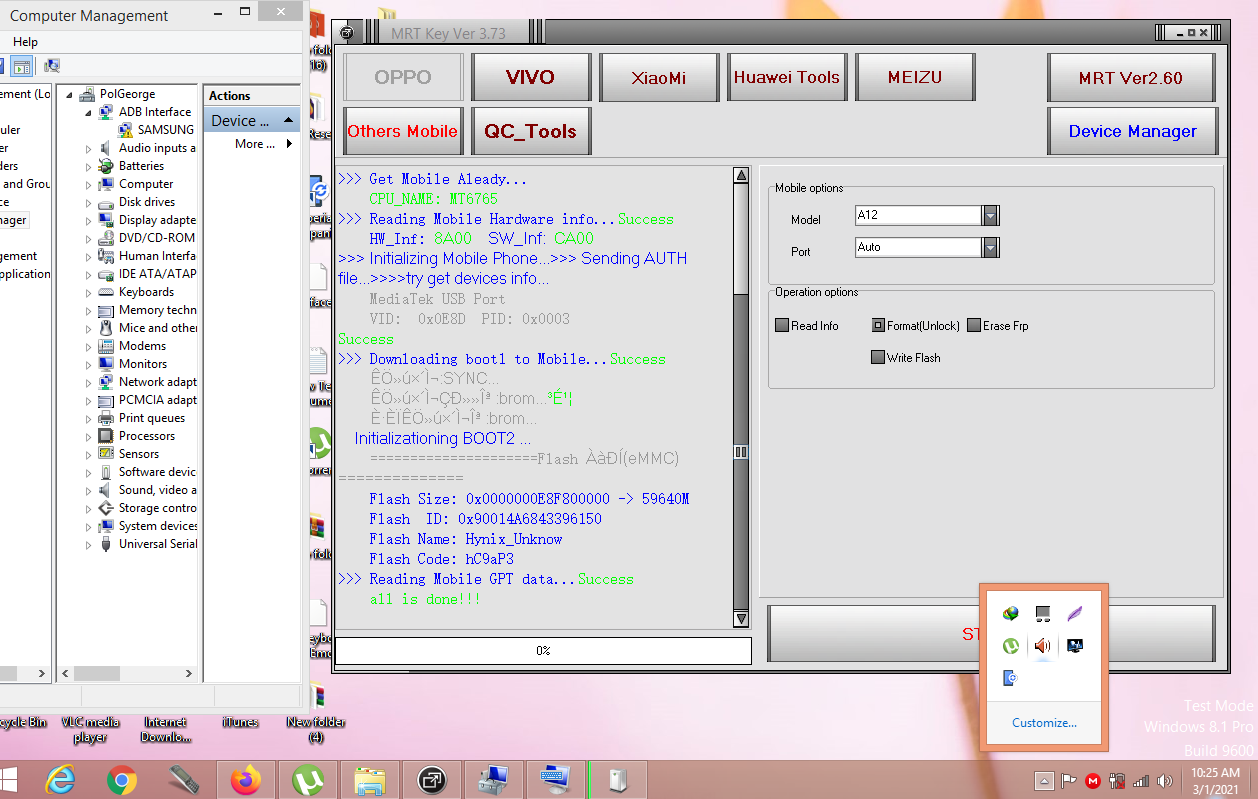1258x799 pixels.
Task: Open uTorrent from the taskbar
Action: pos(308,779)
